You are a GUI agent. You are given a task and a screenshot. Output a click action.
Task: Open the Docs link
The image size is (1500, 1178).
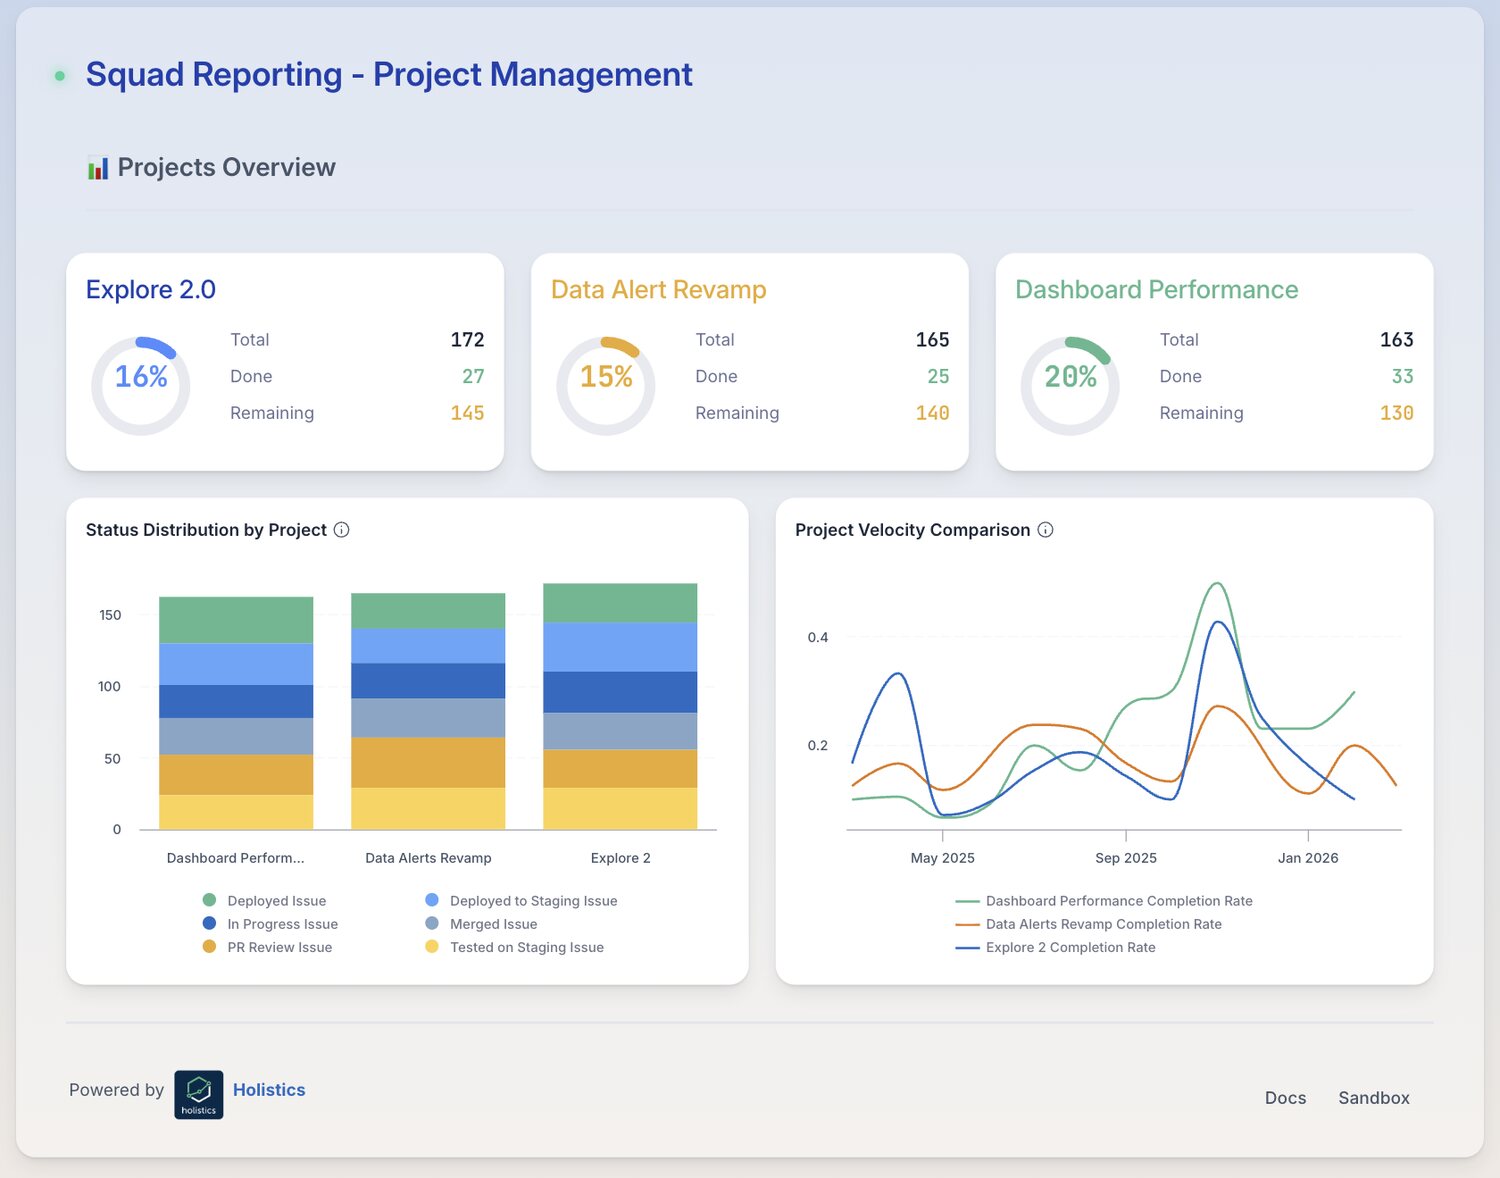pos(1285,1098)
